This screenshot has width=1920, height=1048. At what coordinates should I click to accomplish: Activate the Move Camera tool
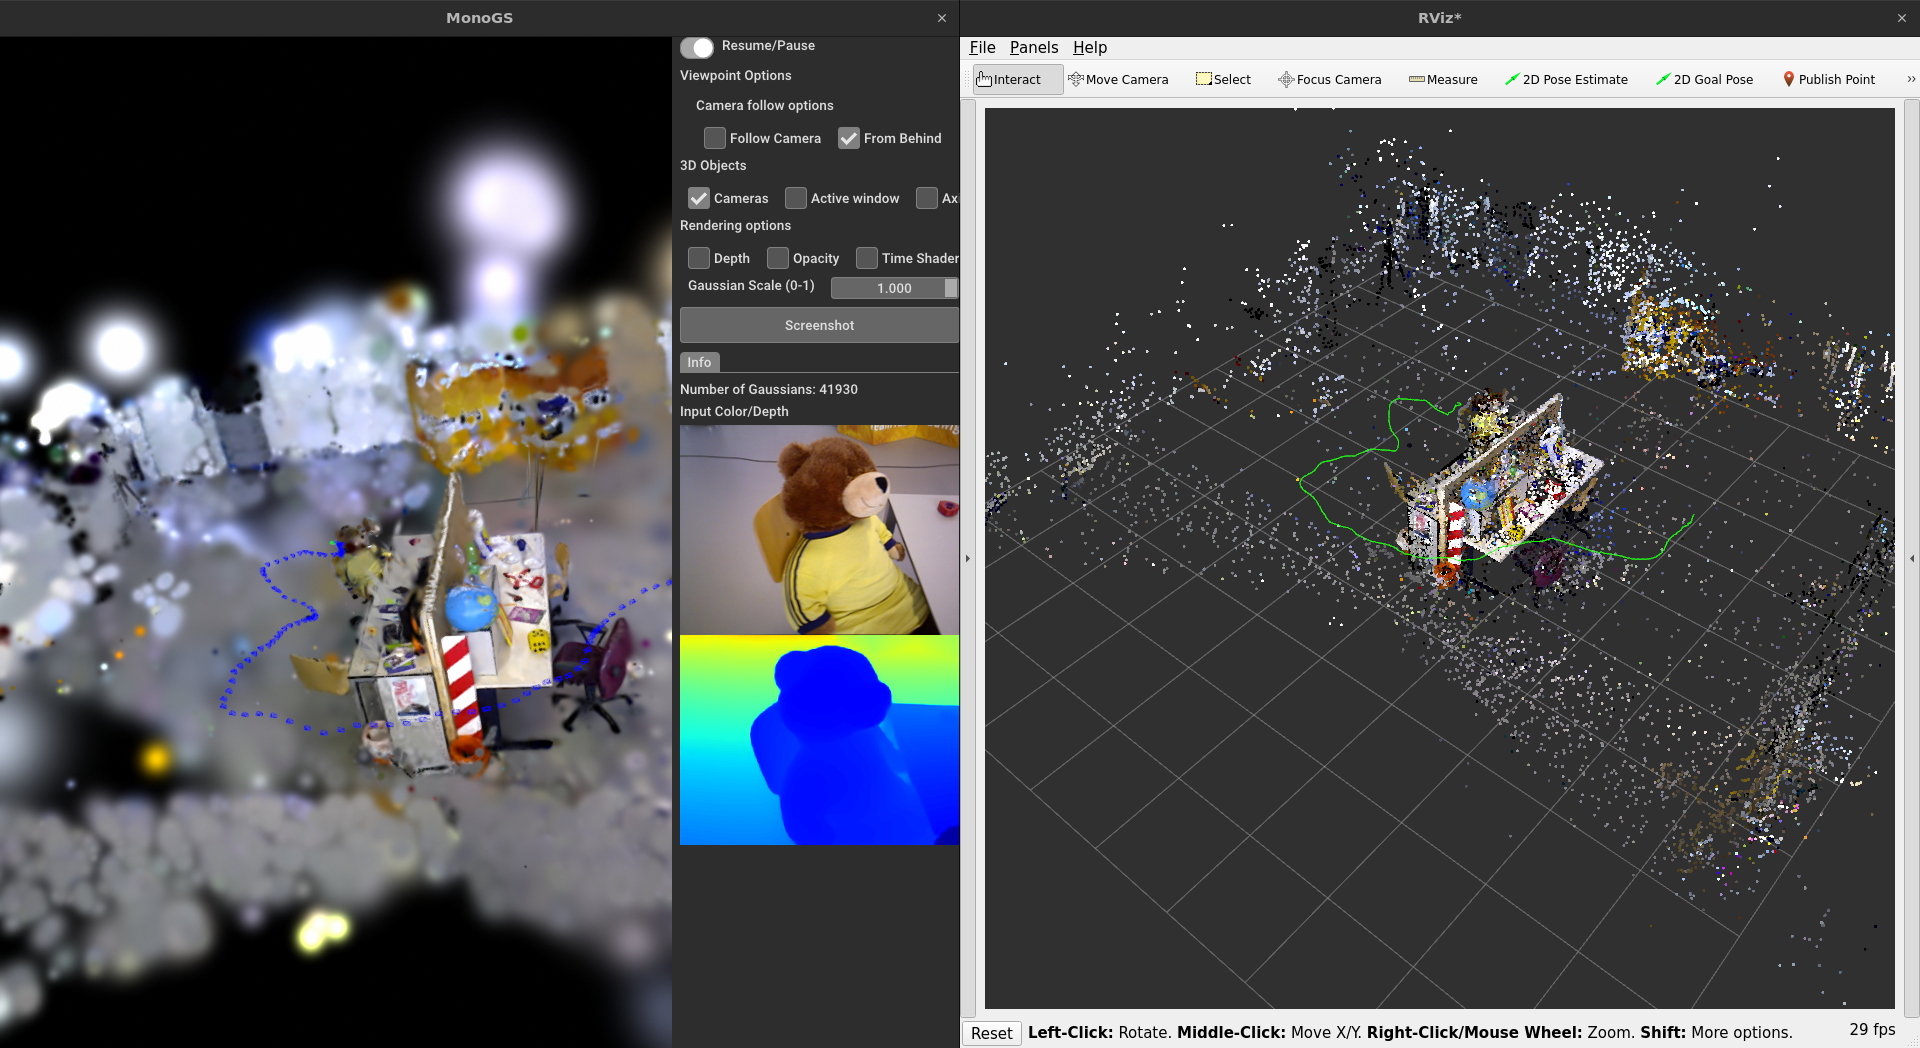[1118, 80]
